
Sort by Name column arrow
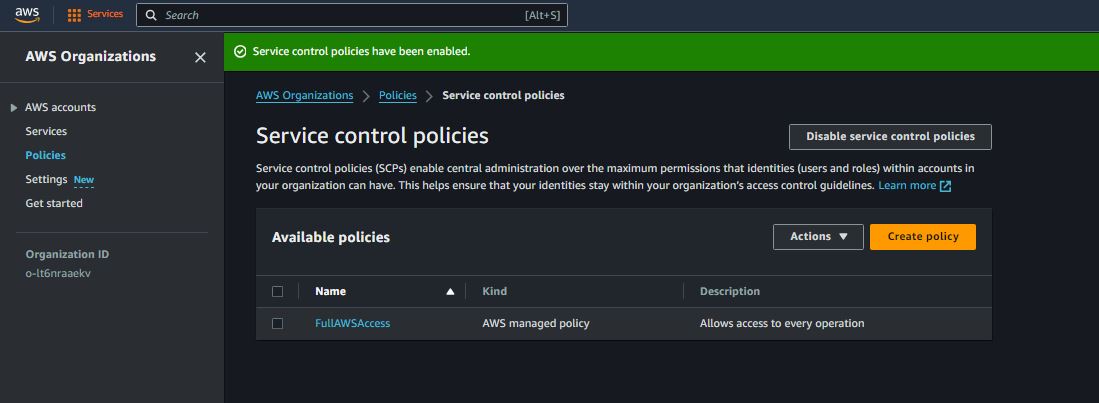tap(450, 292)
